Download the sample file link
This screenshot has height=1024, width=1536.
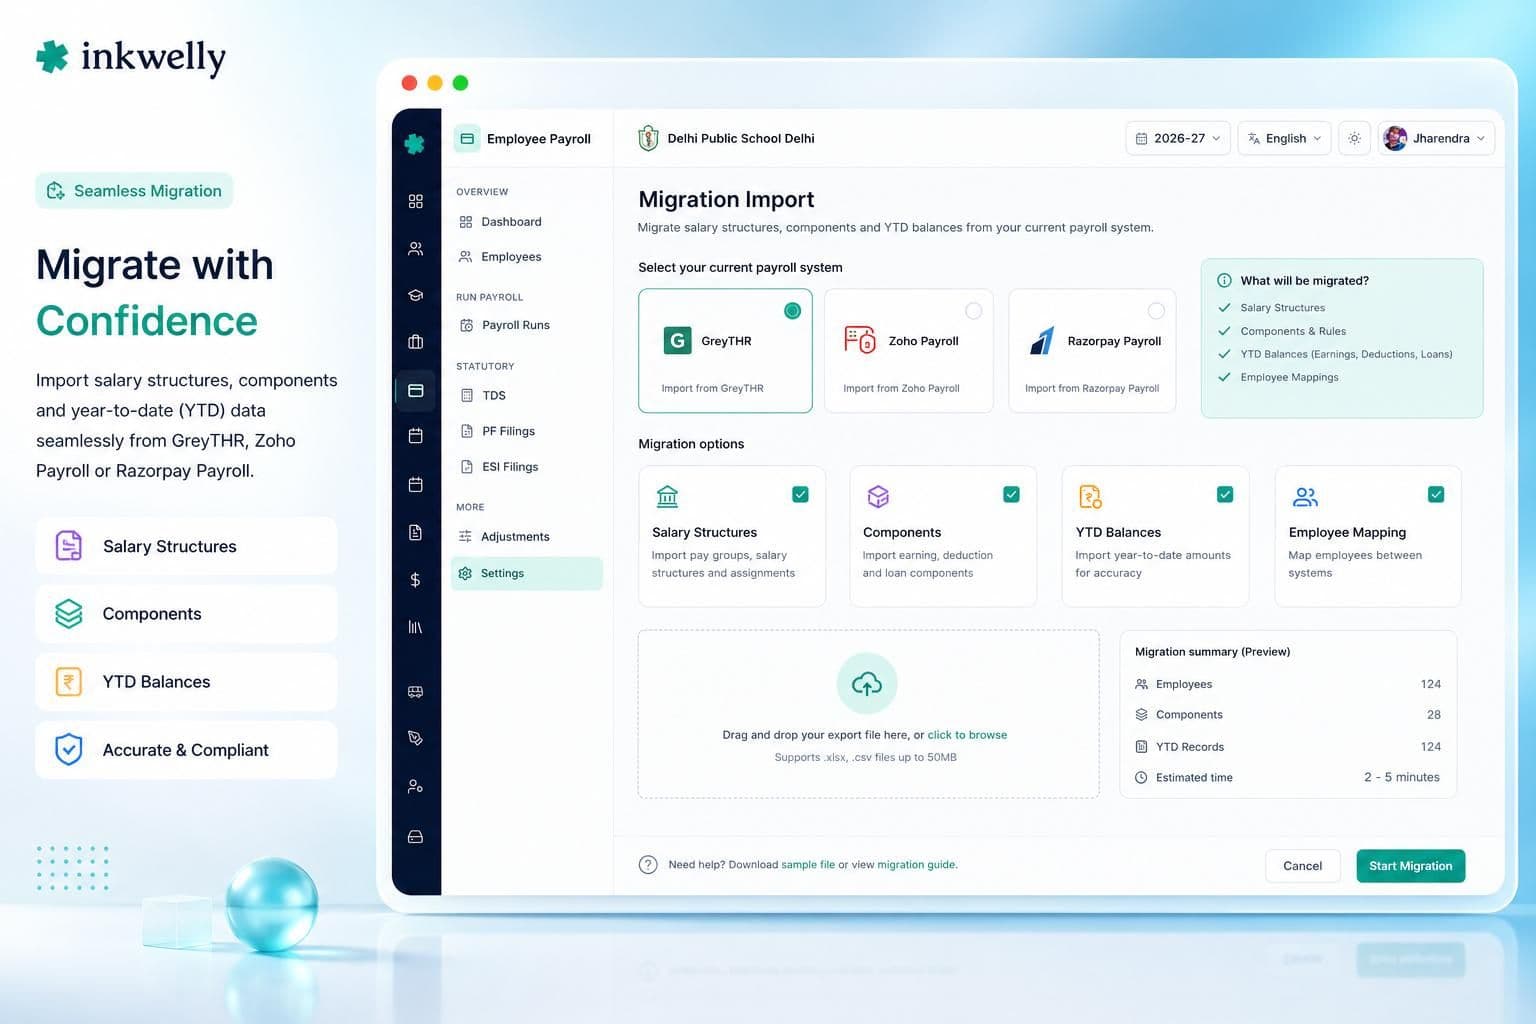click(808, 865)
